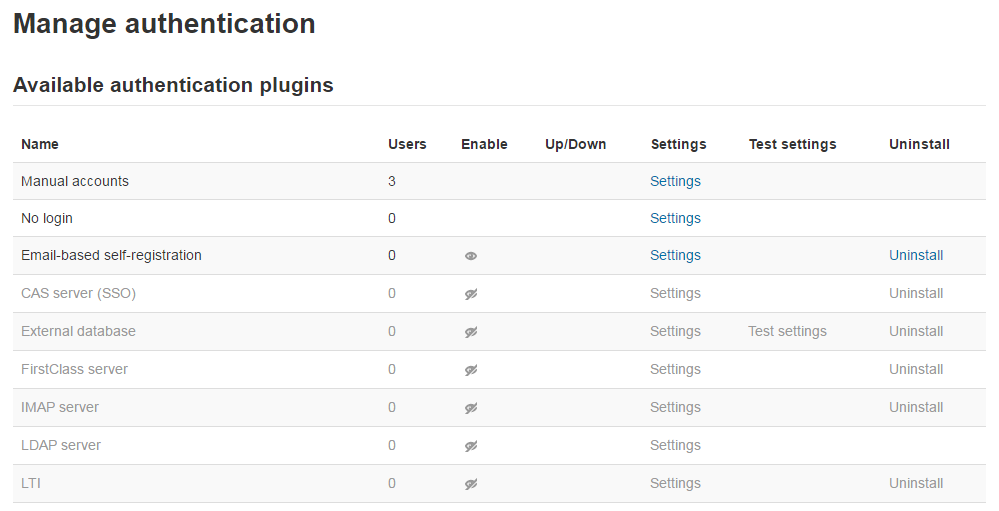This screenshot has width=999, height=511.
Task: Open Email-based self-registration Settings link
Action: [675, 255]
